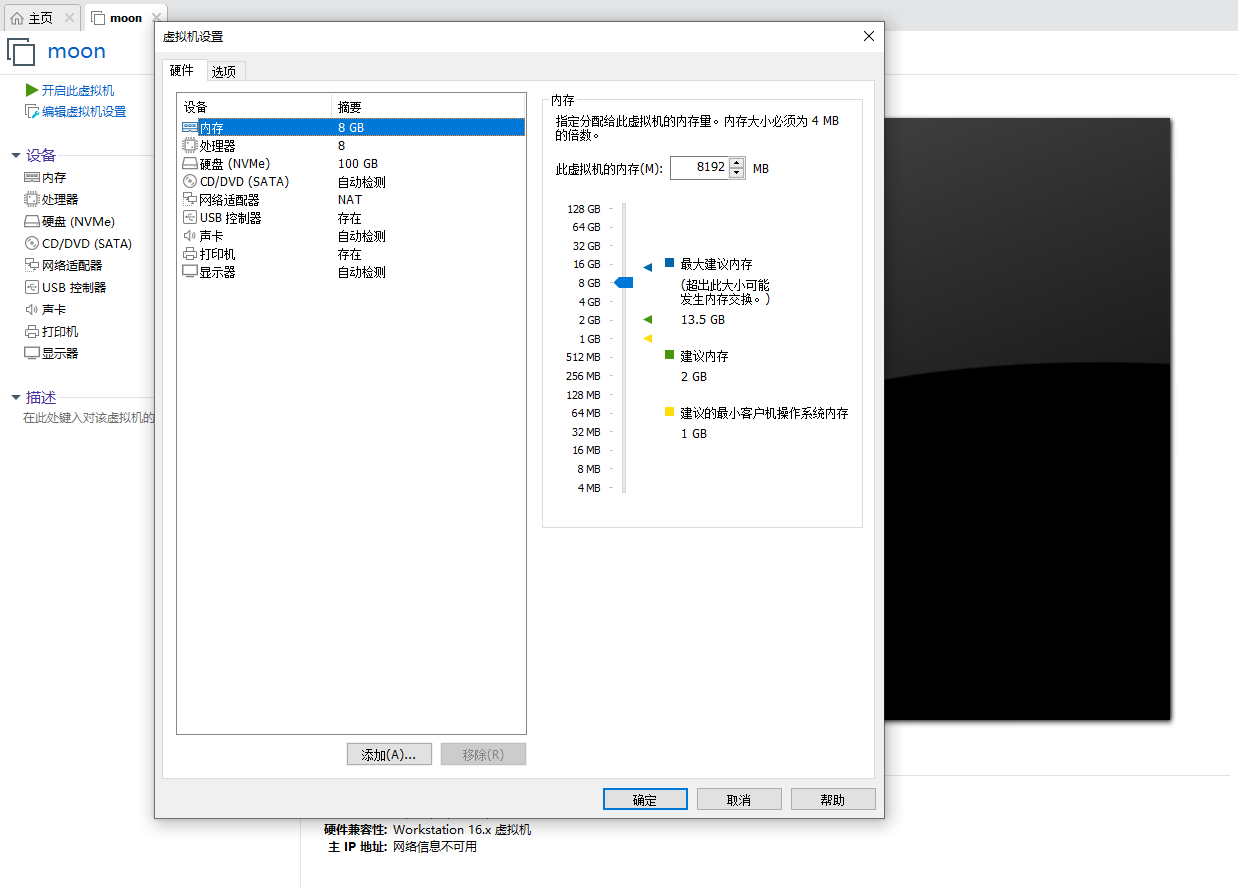
Task: Click the 编辑虚拟机设置 edit icon
Action: tap(32, 111)
